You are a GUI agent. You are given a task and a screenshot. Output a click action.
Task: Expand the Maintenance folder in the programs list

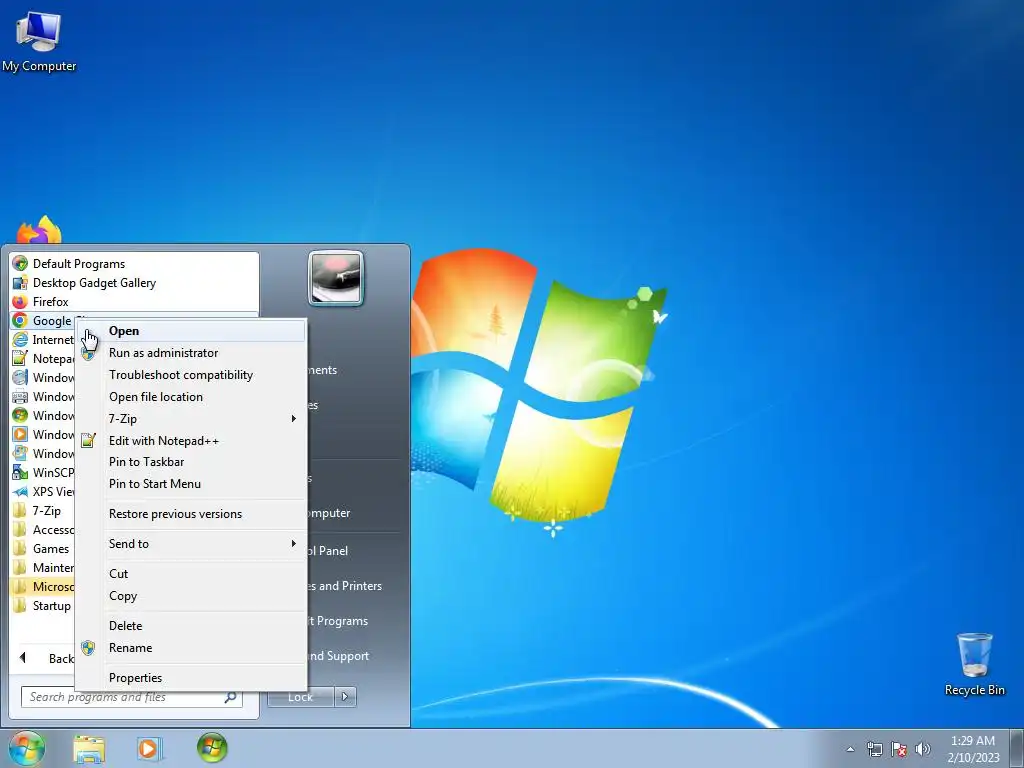[42, 568]
